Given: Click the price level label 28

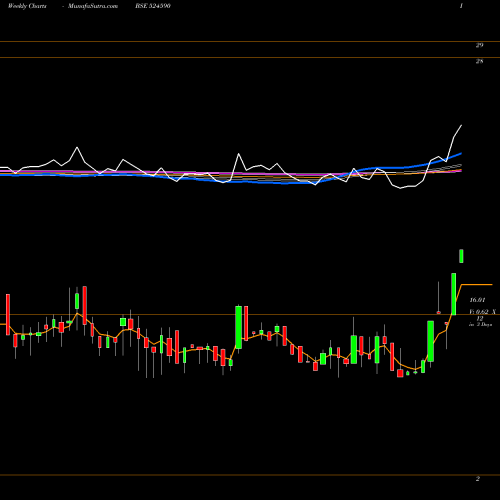Looking at the screenshot, I should (x=479, y=61).
